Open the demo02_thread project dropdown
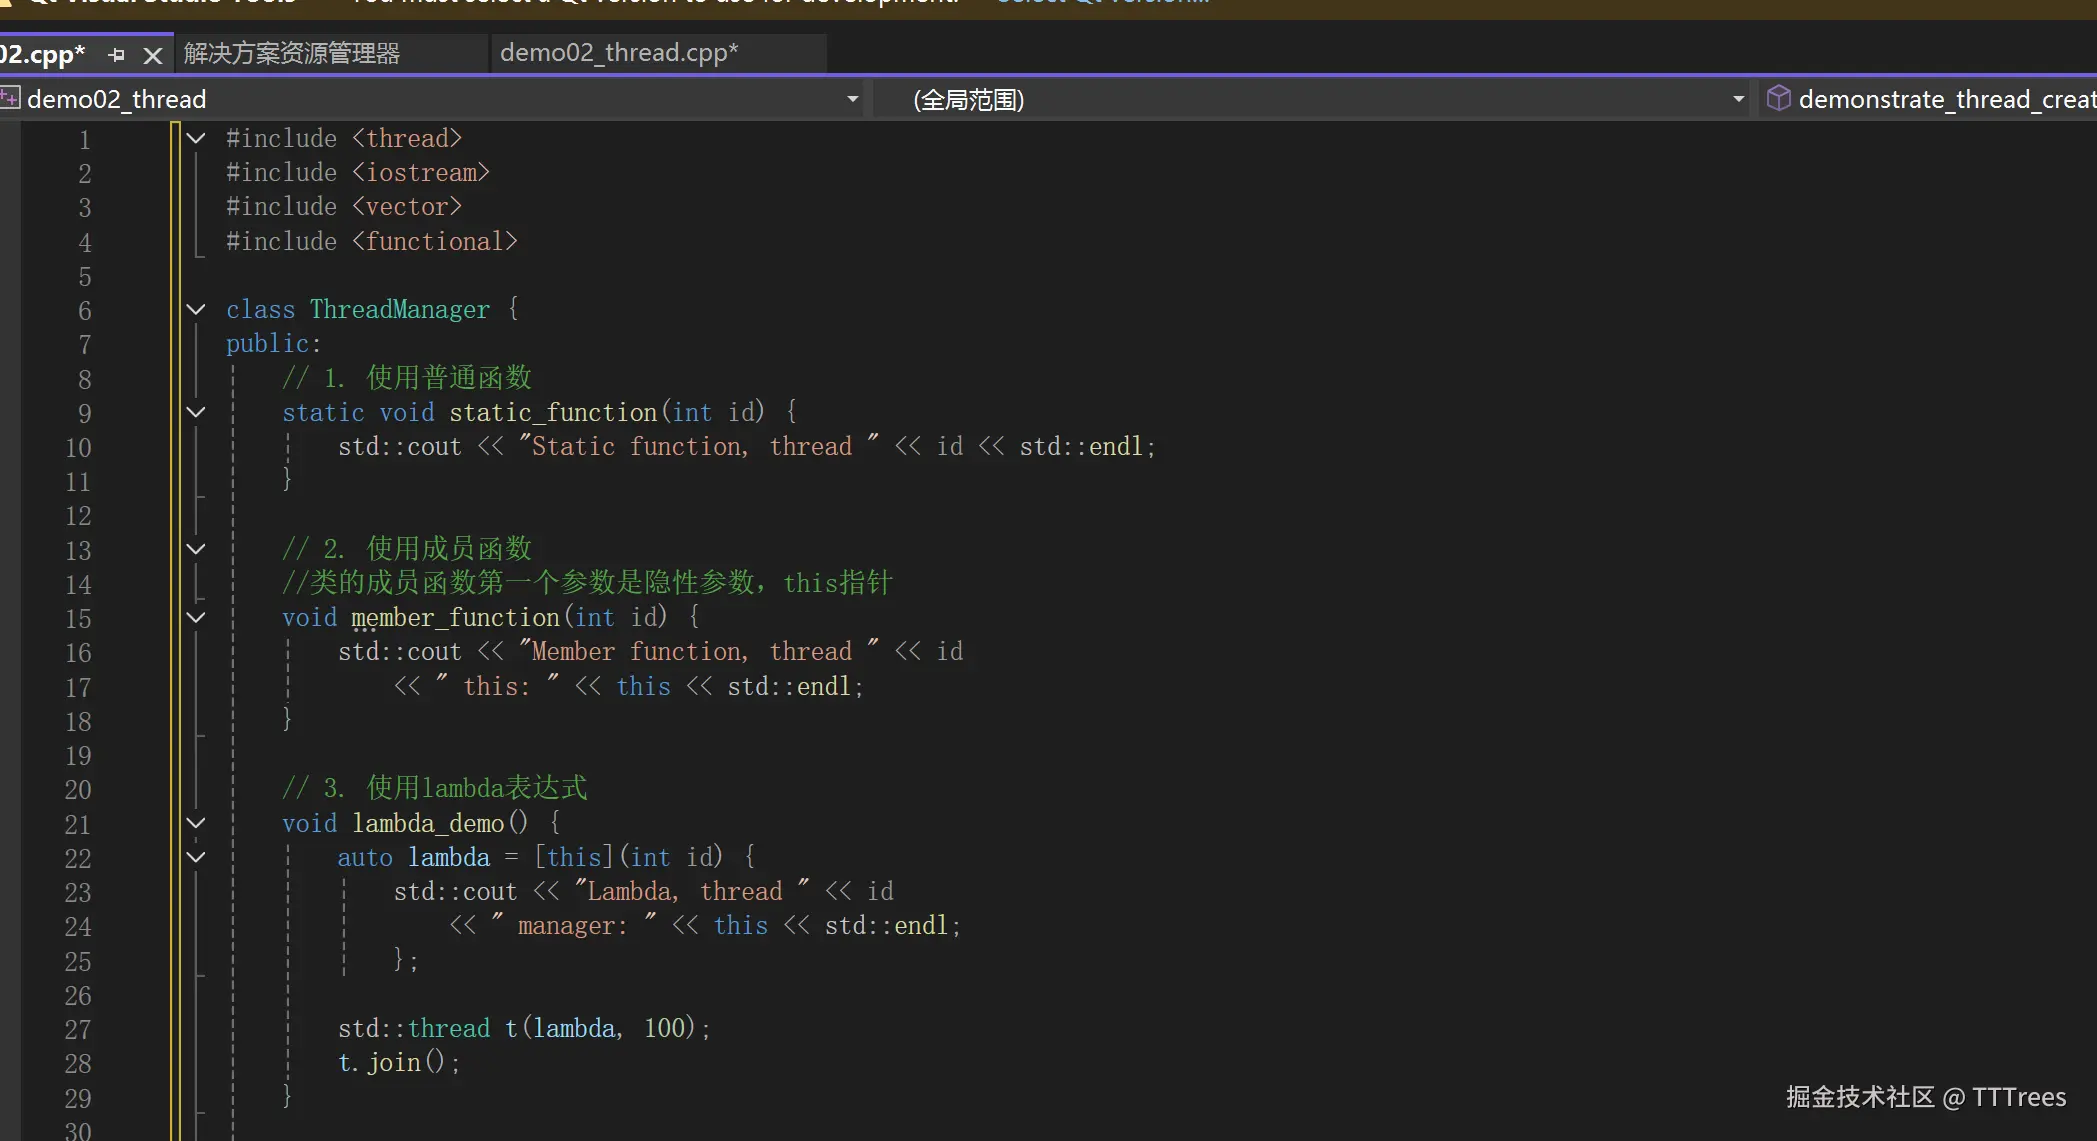The height and width of the screenshot is (1141, 2097). (x=852, y=99)
